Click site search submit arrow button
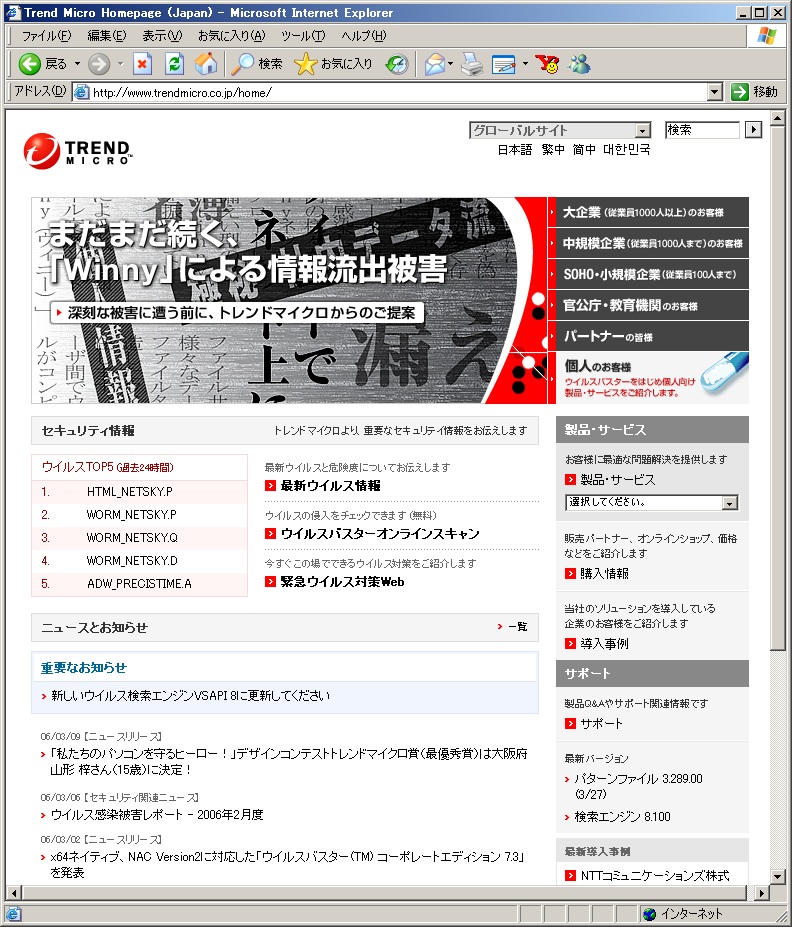The image size is (792, 927). [x=753, y=129]
